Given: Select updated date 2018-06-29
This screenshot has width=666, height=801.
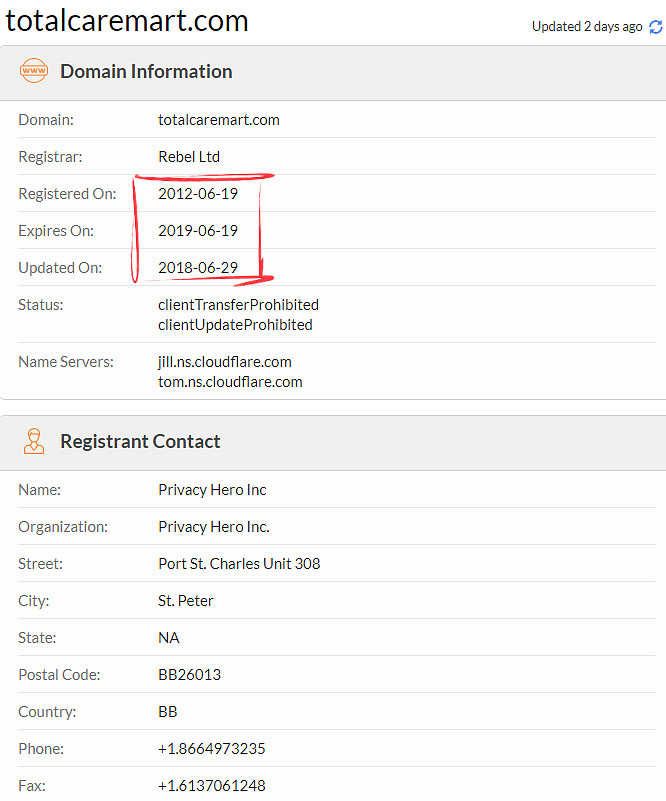Looking at the screenshot, I should pyautogui.click(x=198, y=268).
